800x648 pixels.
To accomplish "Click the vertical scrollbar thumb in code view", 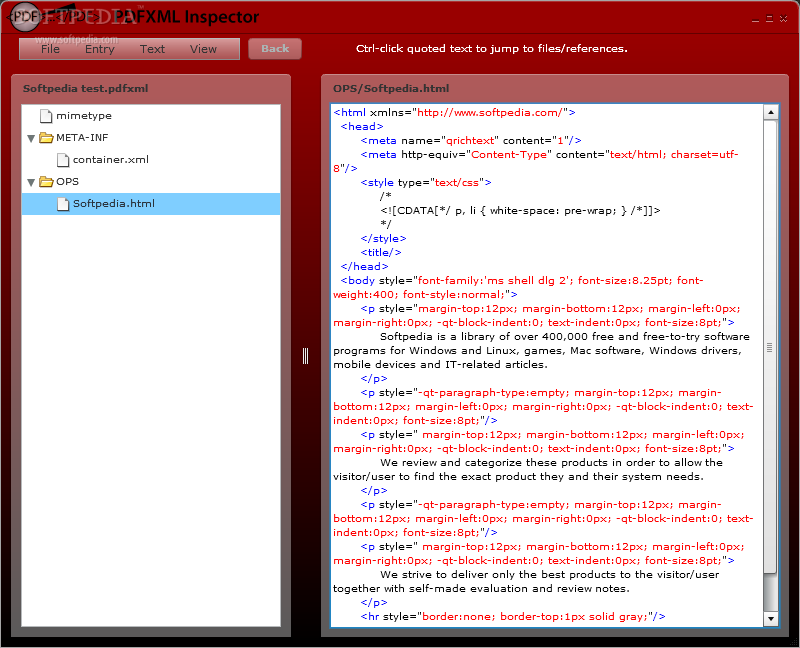I will click(770, 347).
